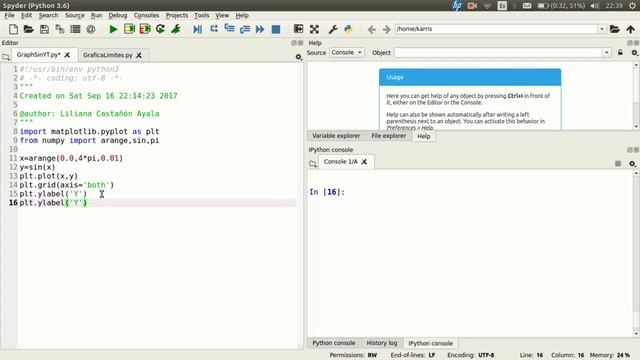The image size is (640, 360).
Task: Open the Source Console dropdown
Action: coord(346,53)
